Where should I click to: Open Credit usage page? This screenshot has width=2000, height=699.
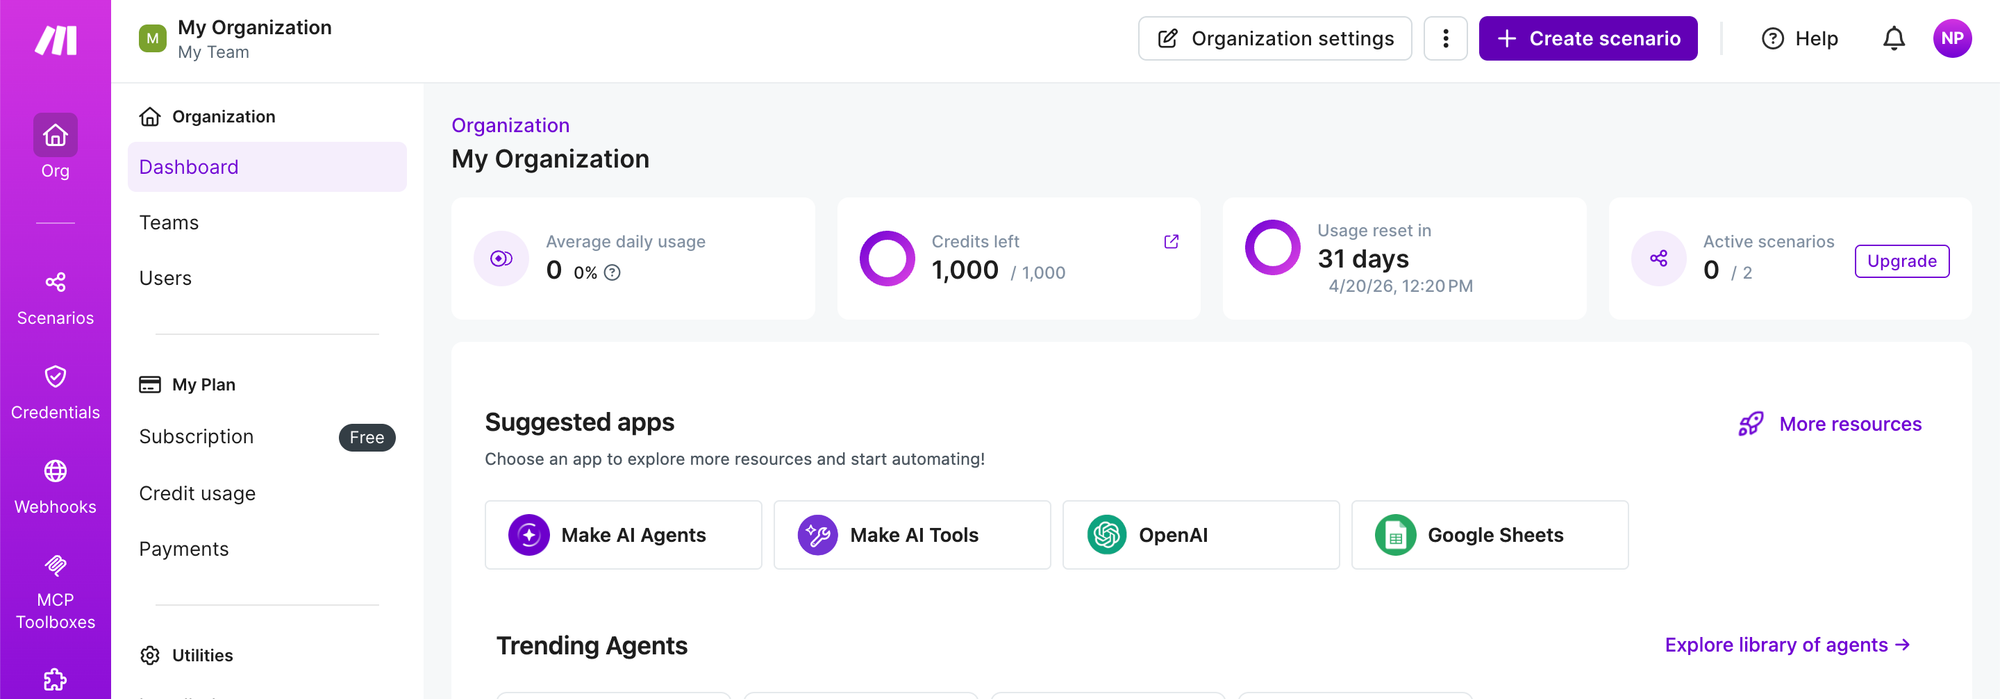pos(197,494)
